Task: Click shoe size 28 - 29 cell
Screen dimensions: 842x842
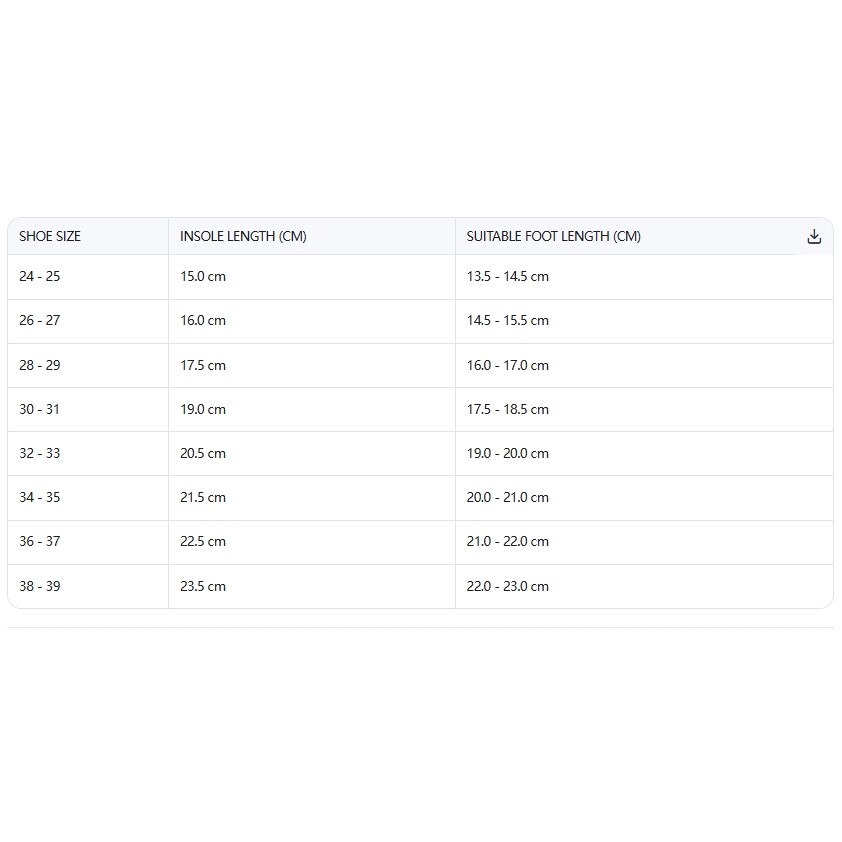Action: [88, 366]
